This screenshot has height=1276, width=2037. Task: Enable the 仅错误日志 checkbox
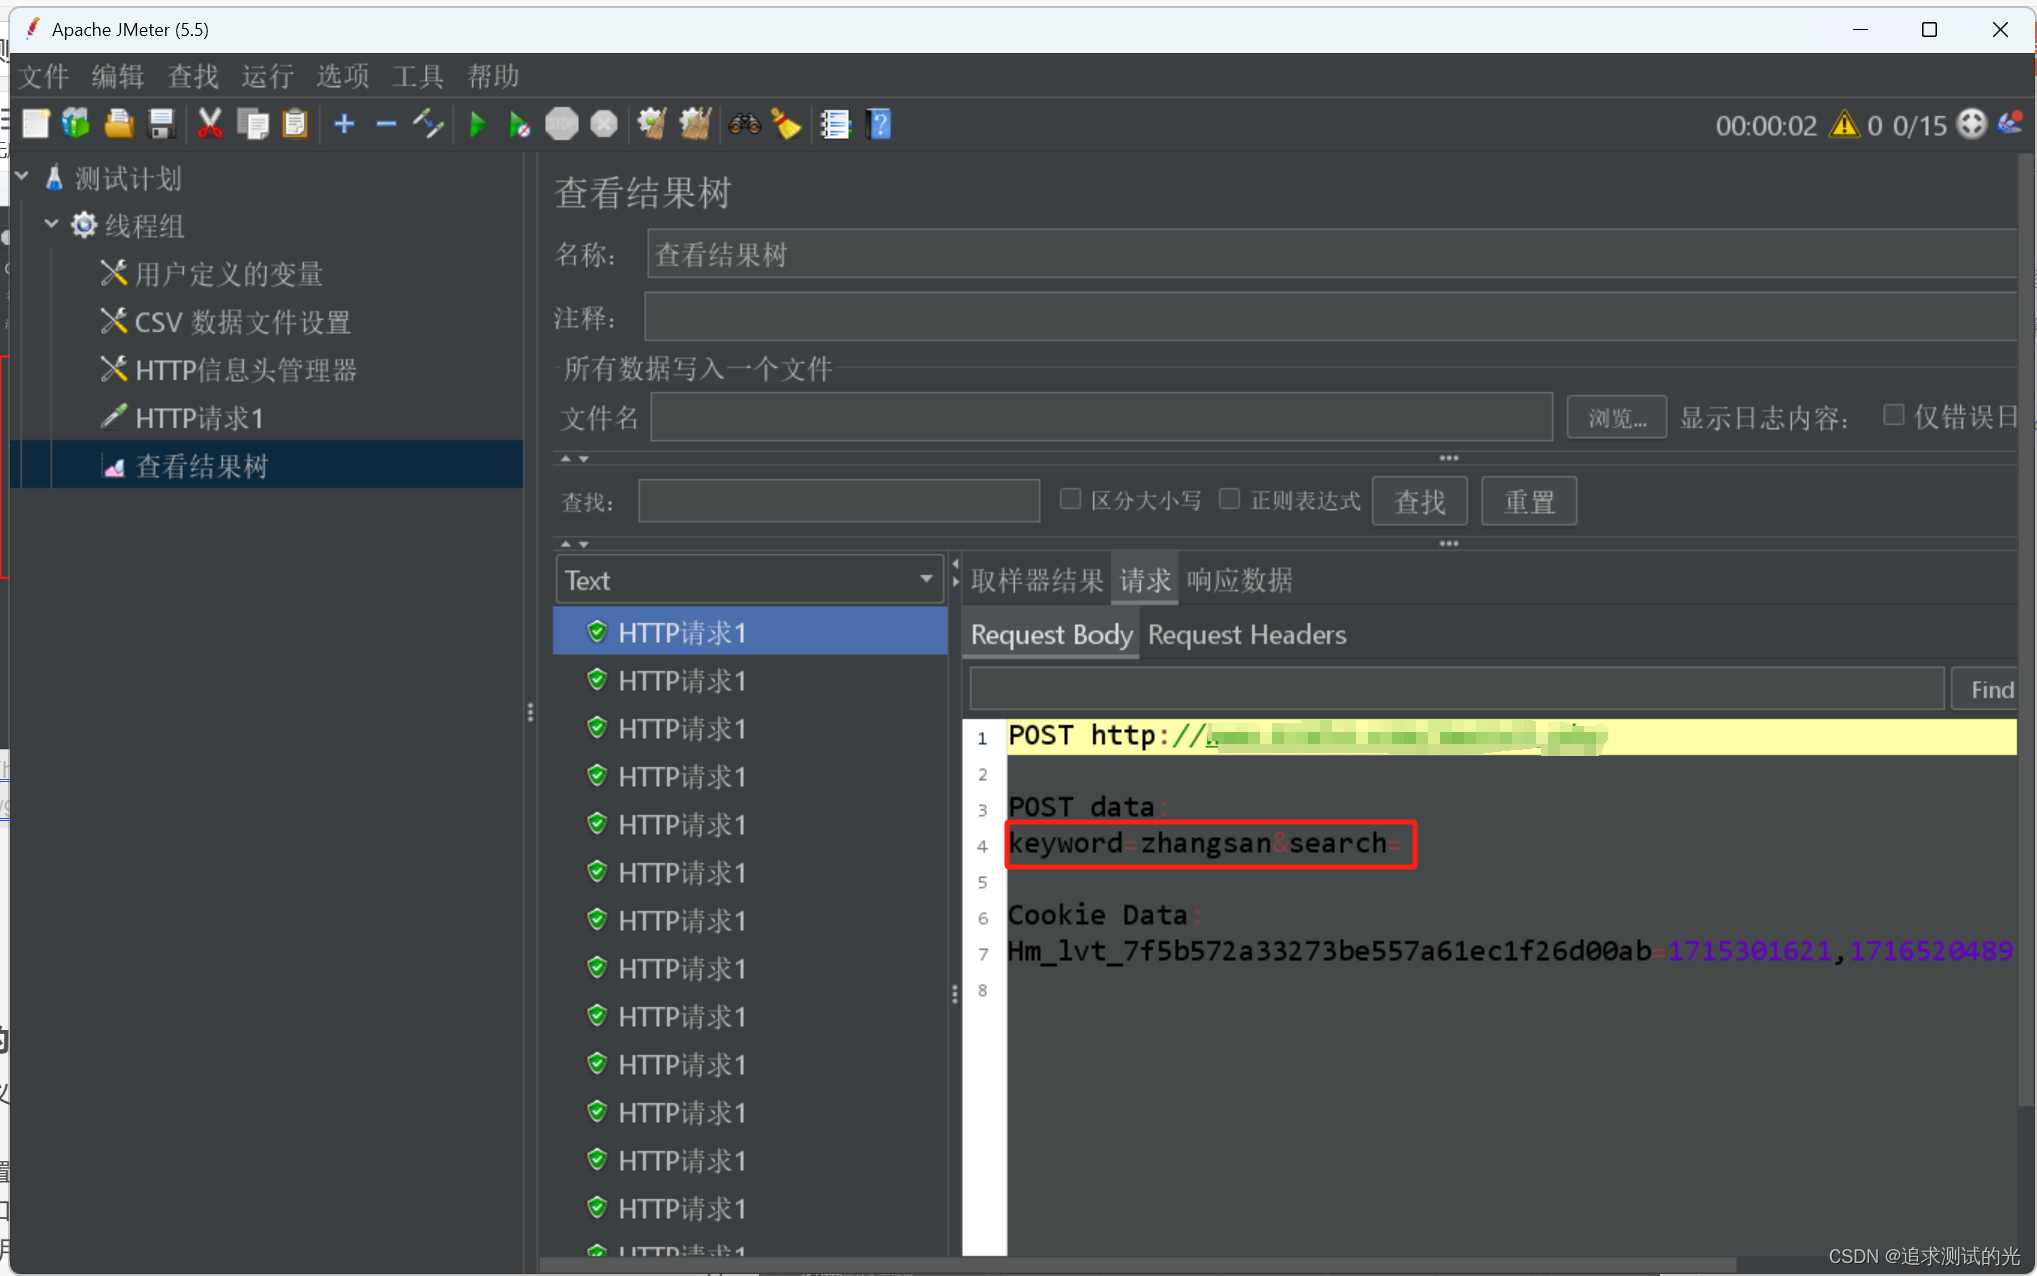(x=1893, y=415)
